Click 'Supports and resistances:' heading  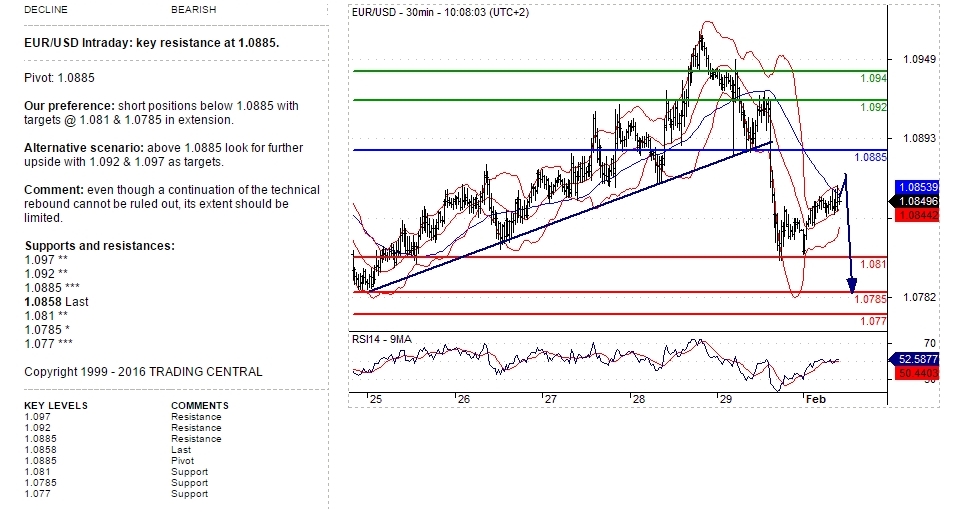pyautogui.click(x=100, y=246)
